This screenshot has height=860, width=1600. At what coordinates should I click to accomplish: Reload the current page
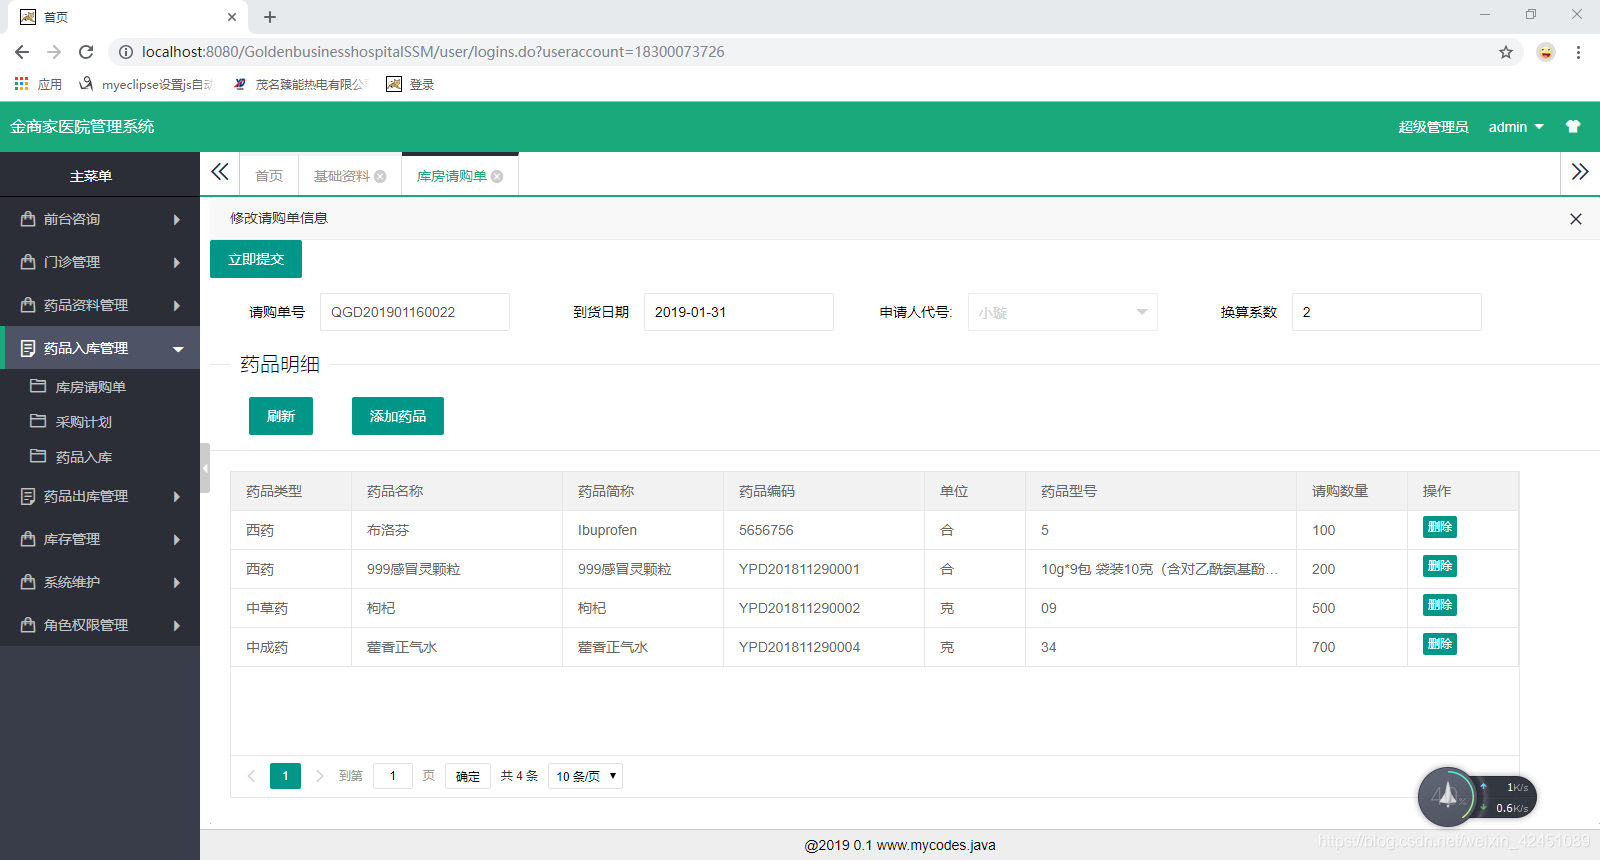click(x=86, y=52)
